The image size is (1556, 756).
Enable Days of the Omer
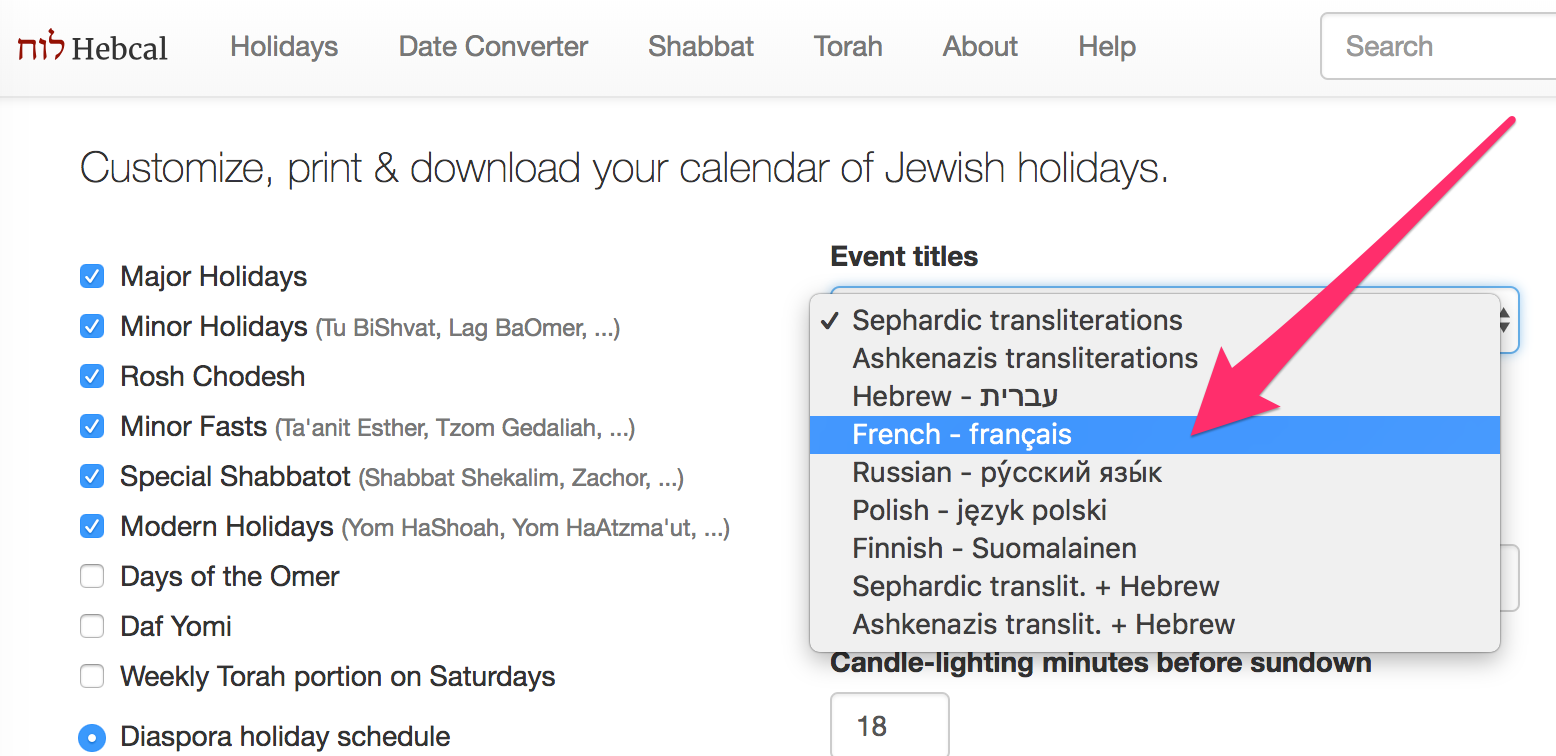pyautogui.click(x=92, y=576)
